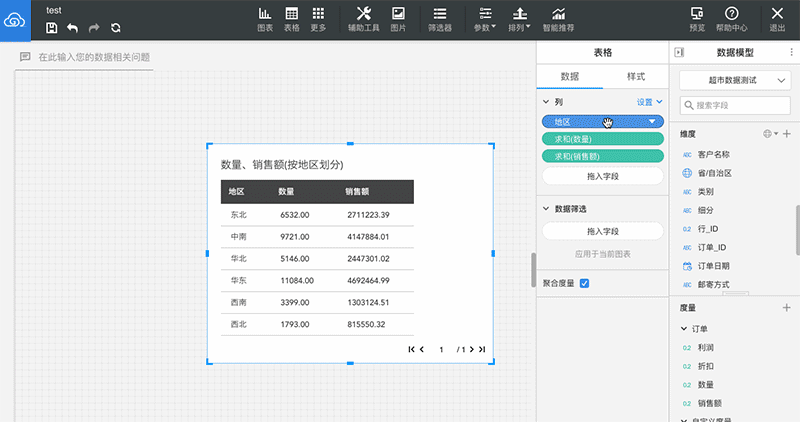Select the 邮寄方式 field
Screen dimensions: 800x422
(713, 285)
